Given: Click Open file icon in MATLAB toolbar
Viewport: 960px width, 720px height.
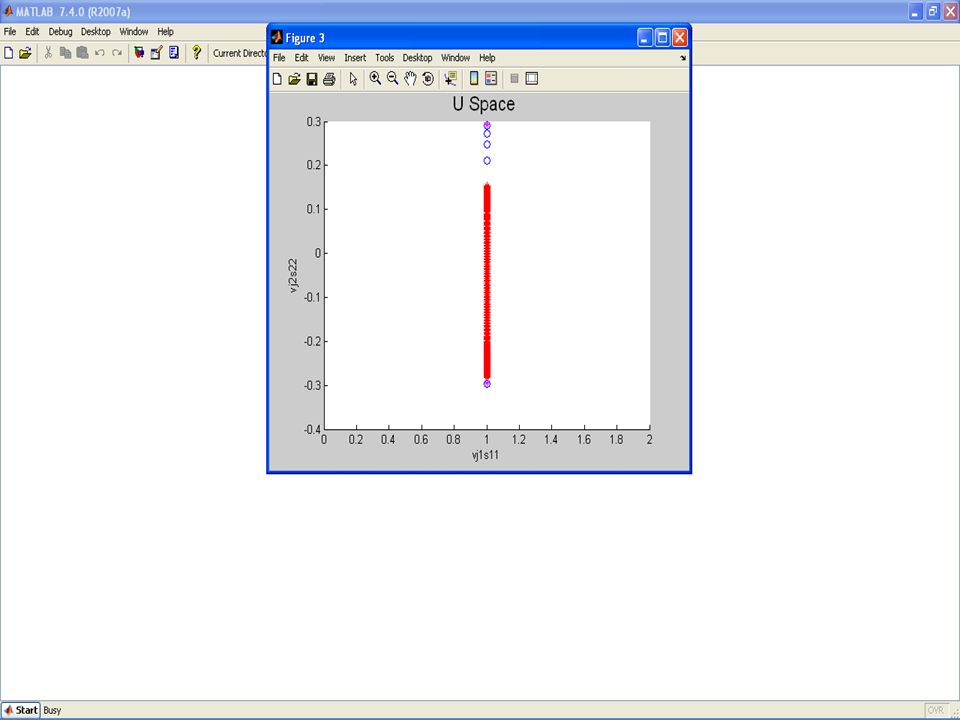Looking at the screenshot, I should click(25, 53).
